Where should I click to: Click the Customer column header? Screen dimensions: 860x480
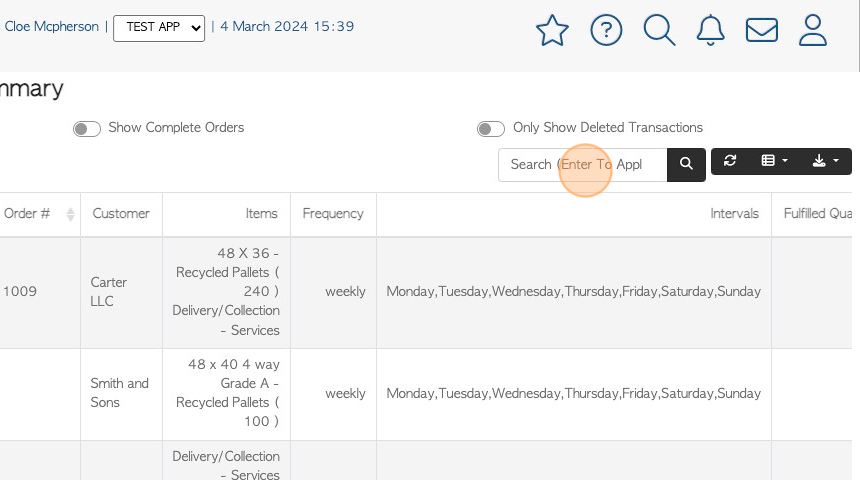pyautogui.click(x=121, y=214)
